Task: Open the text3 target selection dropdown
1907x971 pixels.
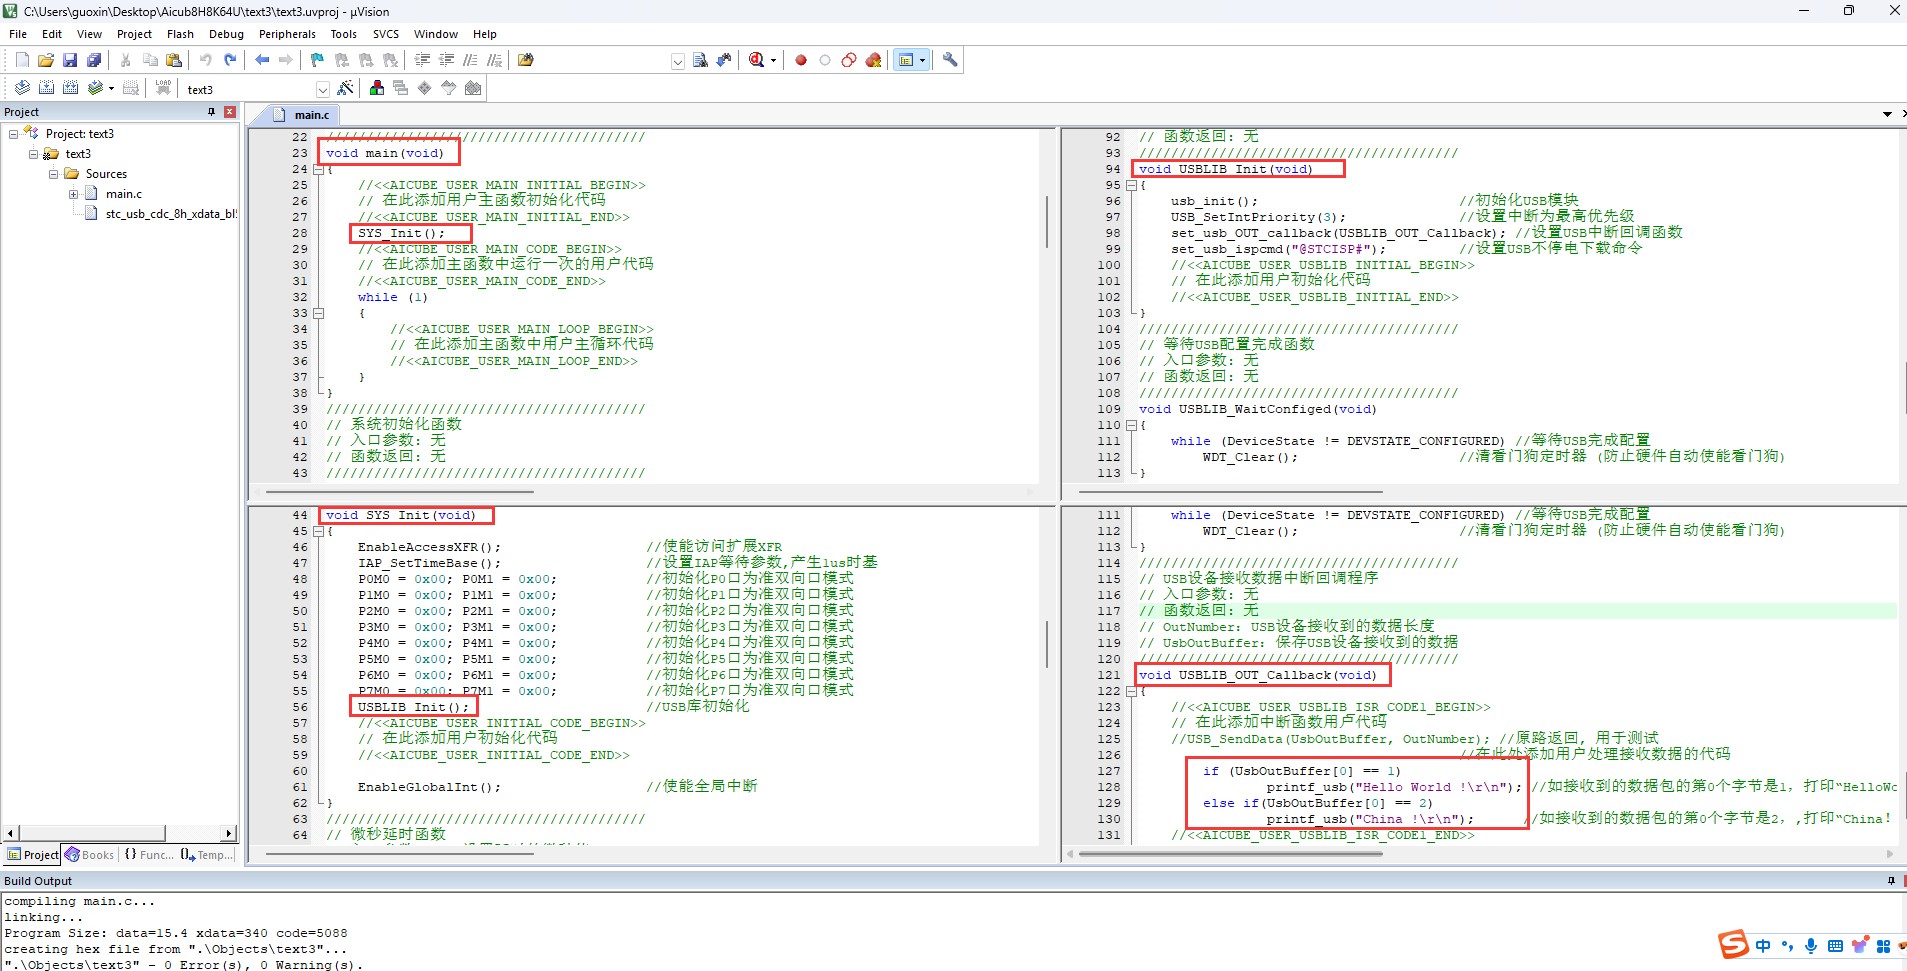Action: [x=322, y=89]
